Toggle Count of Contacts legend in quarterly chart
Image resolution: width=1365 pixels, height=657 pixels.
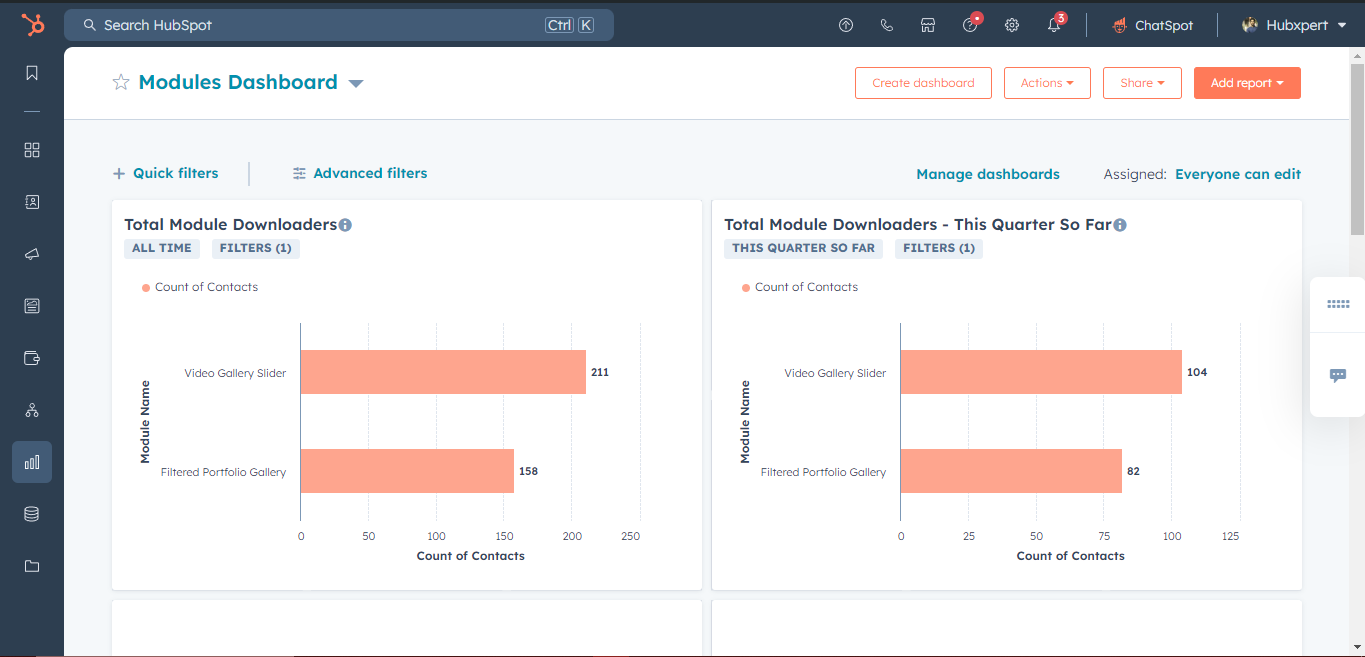800,287
